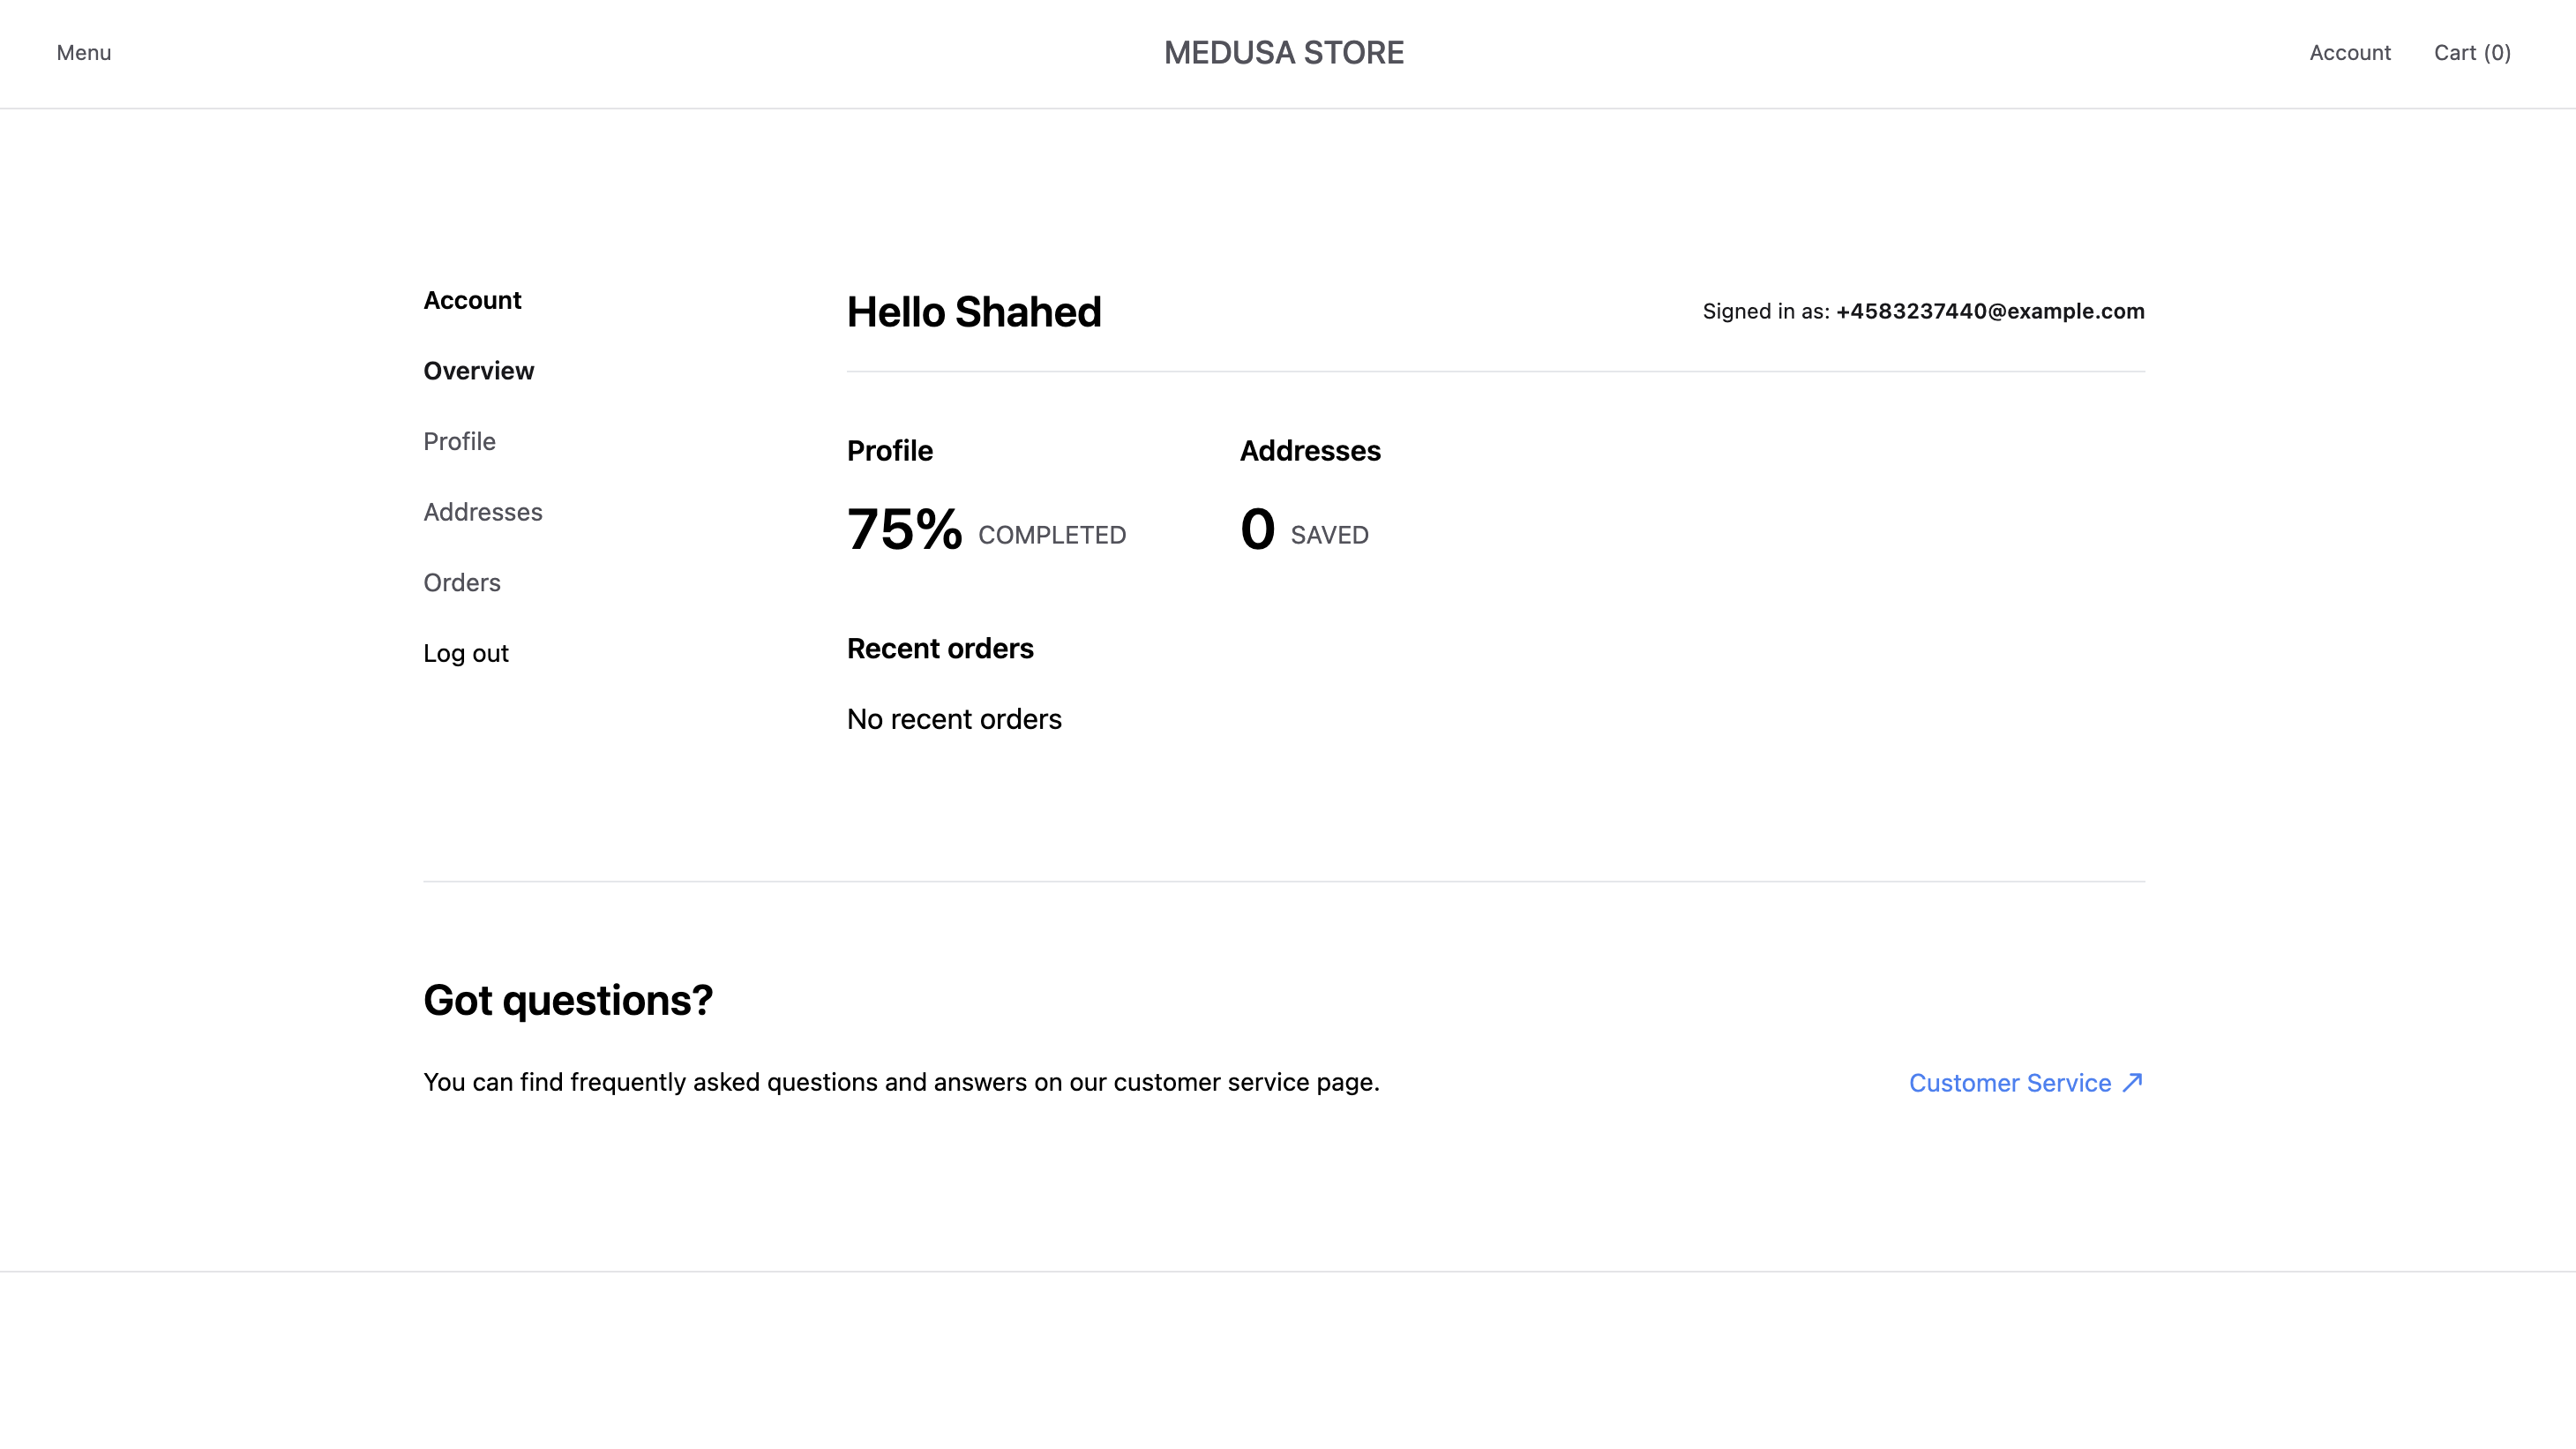Screen dimensions: 2576x1449
Task: Follow the Customer Service link
Action: click(2010, 1082)
